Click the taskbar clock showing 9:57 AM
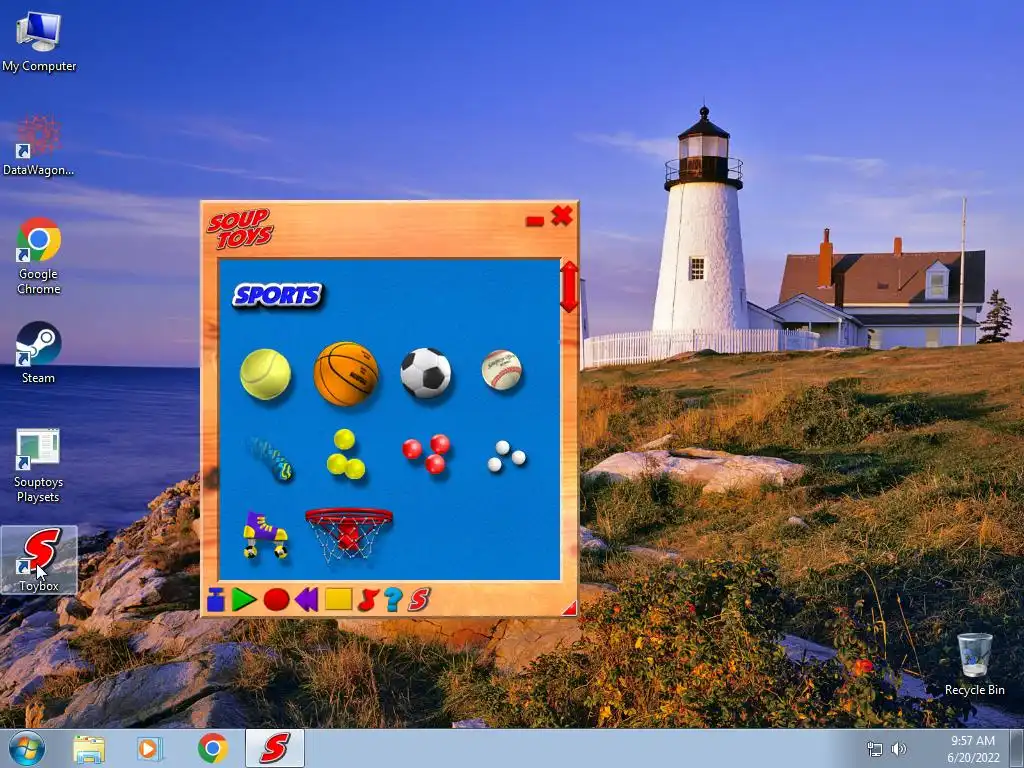 [973, 749]
